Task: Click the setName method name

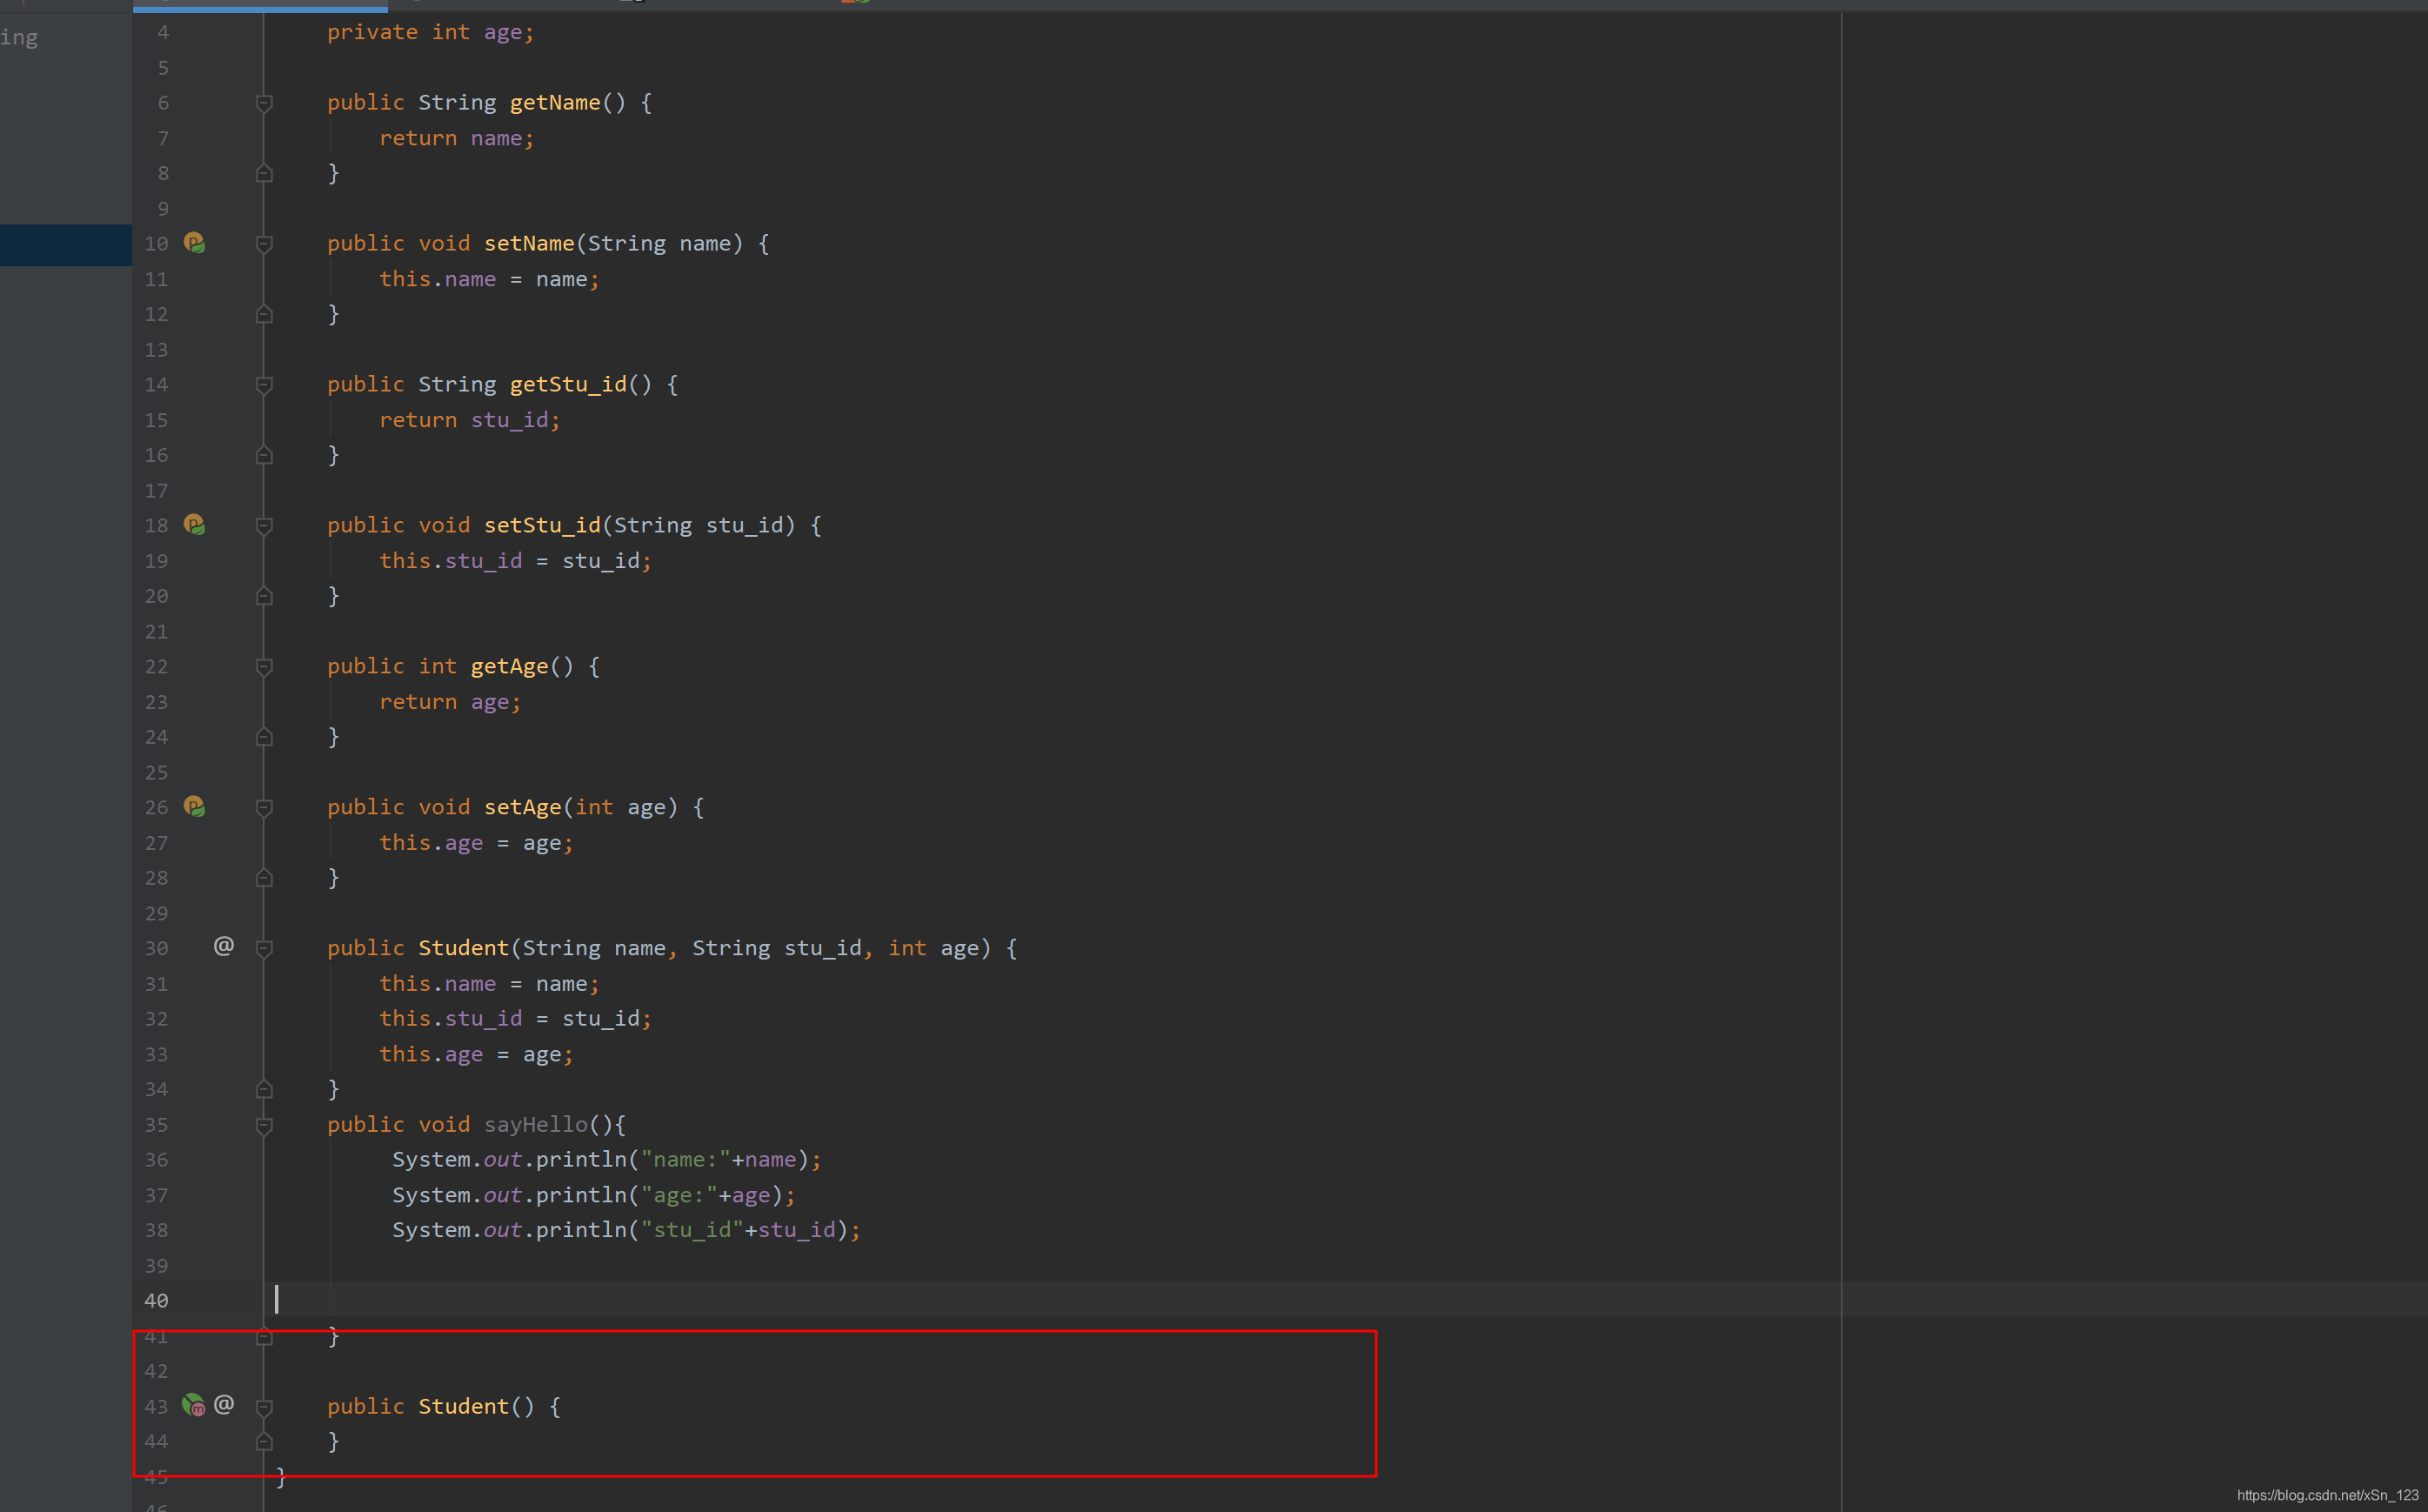Action: click(x=529, y=244)
